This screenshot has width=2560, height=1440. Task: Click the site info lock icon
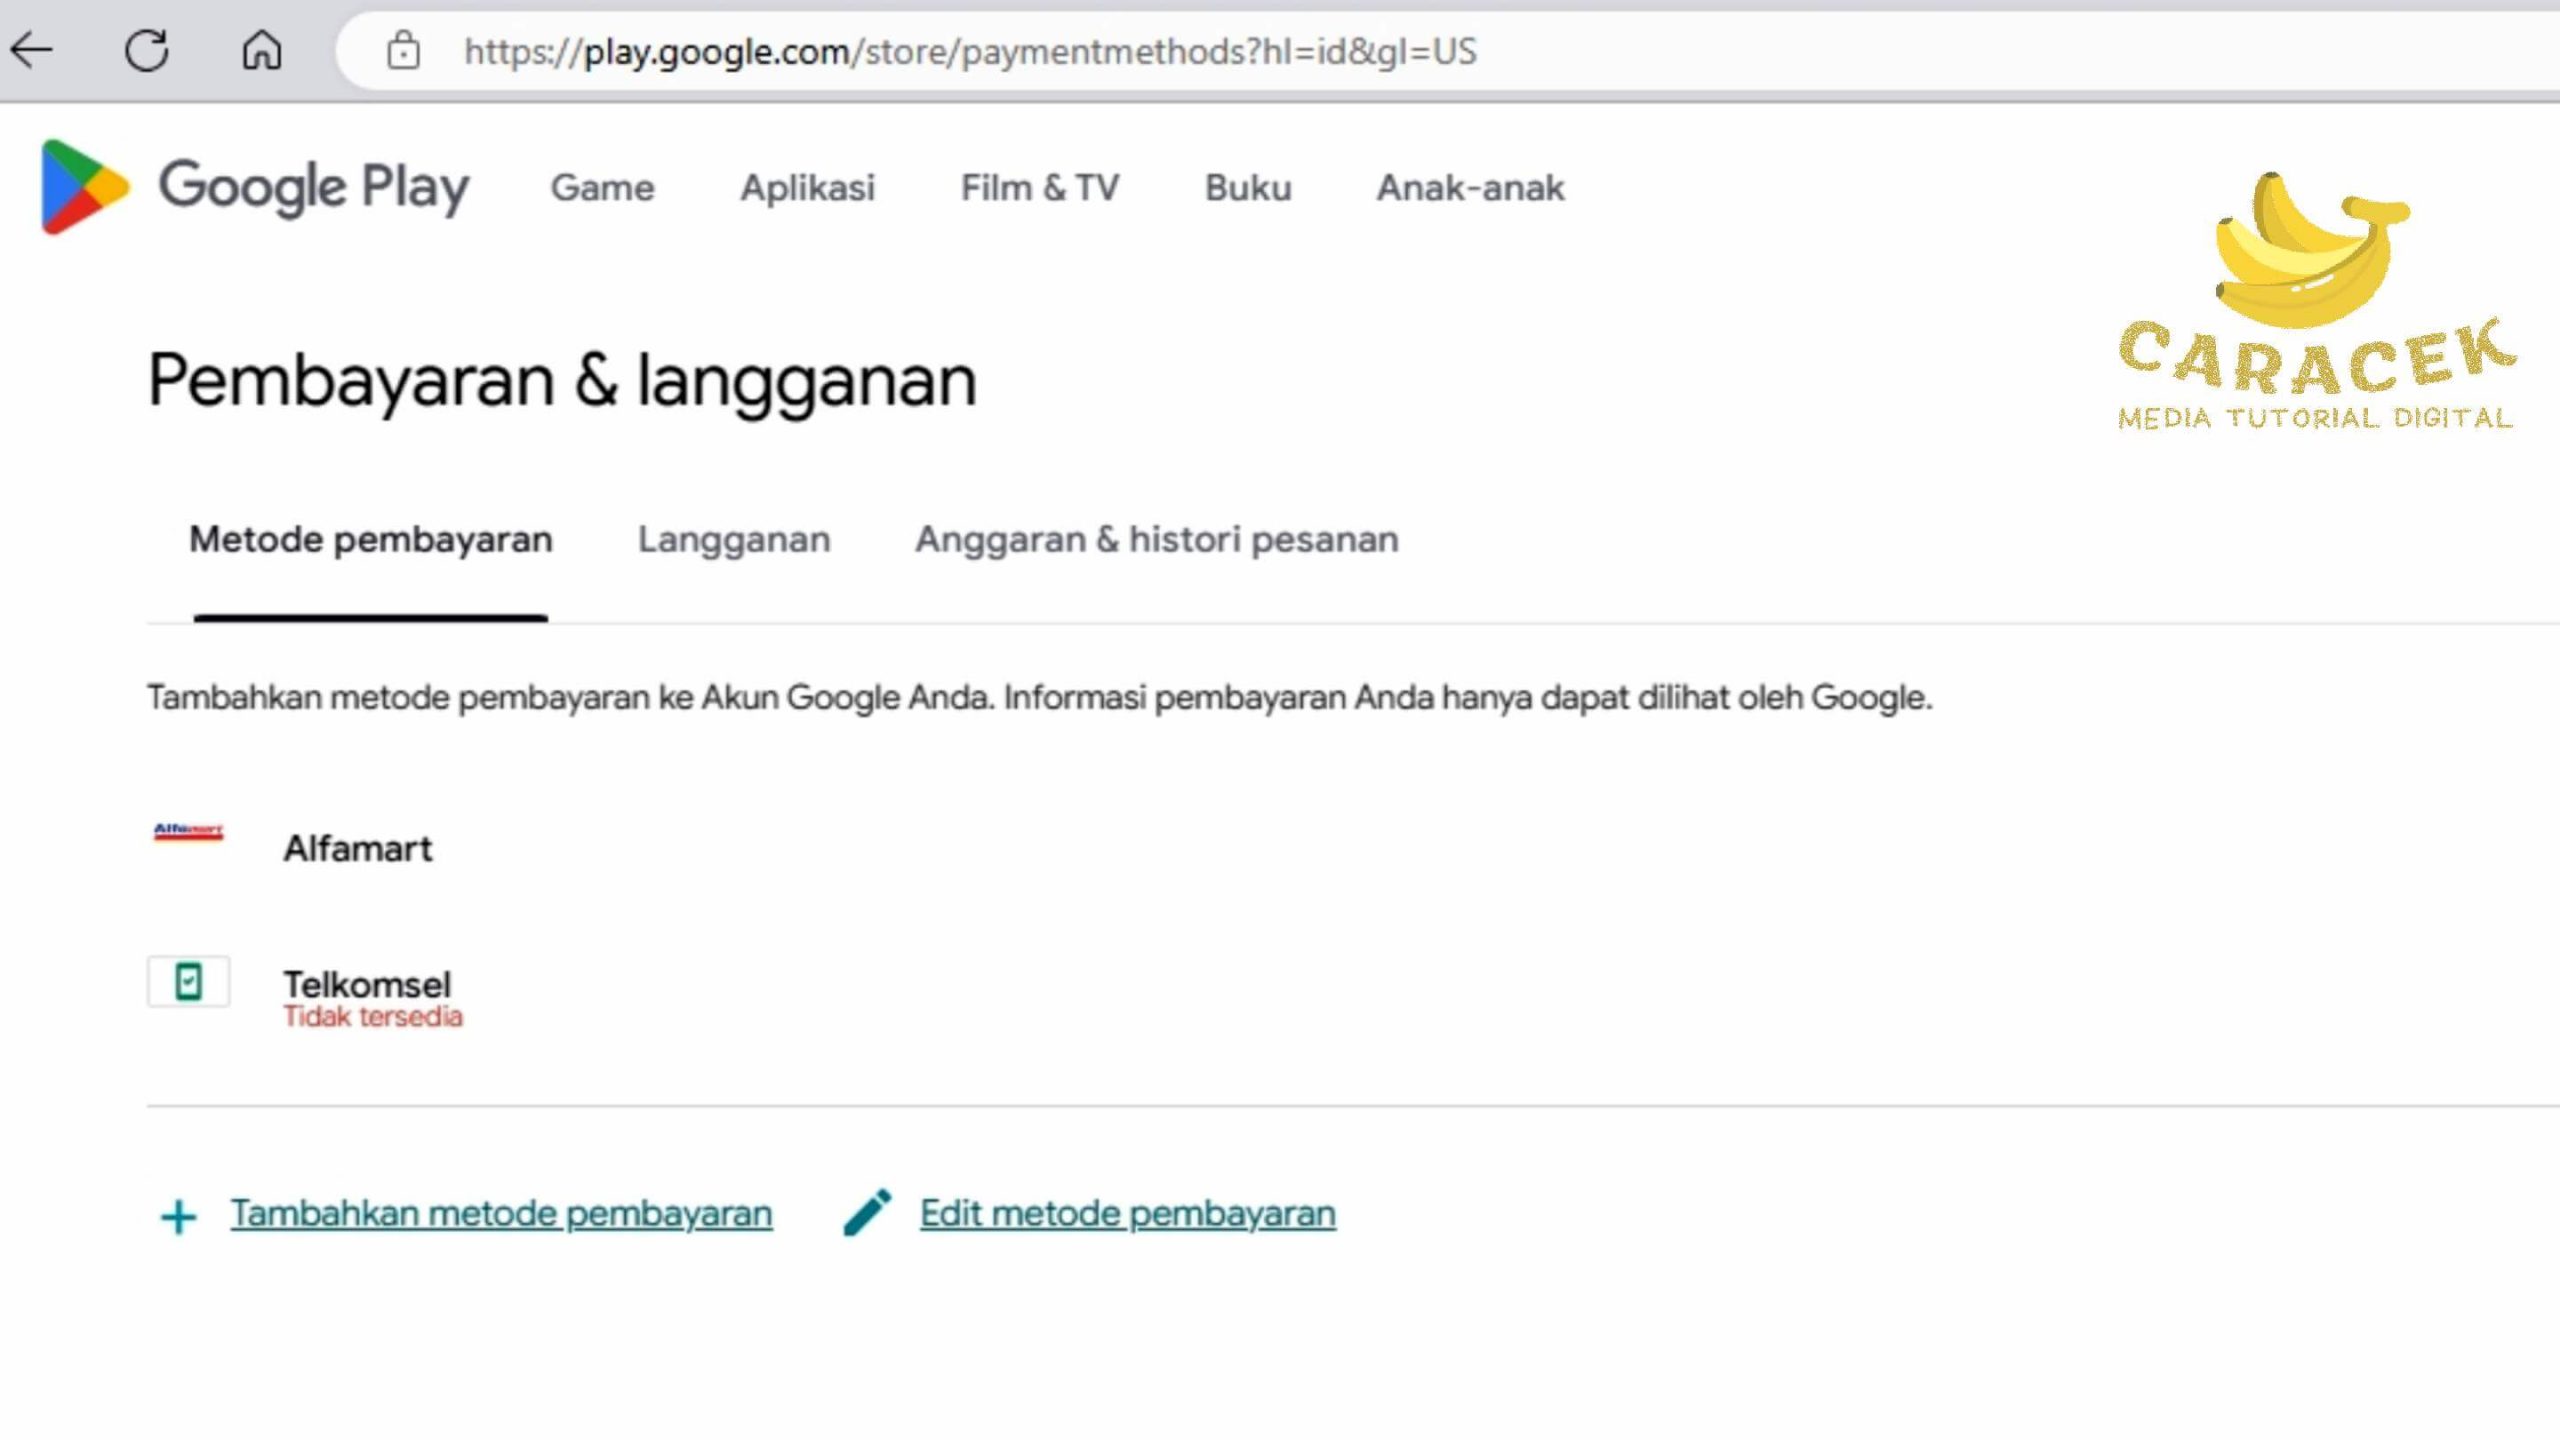click(x=403, y=51)
